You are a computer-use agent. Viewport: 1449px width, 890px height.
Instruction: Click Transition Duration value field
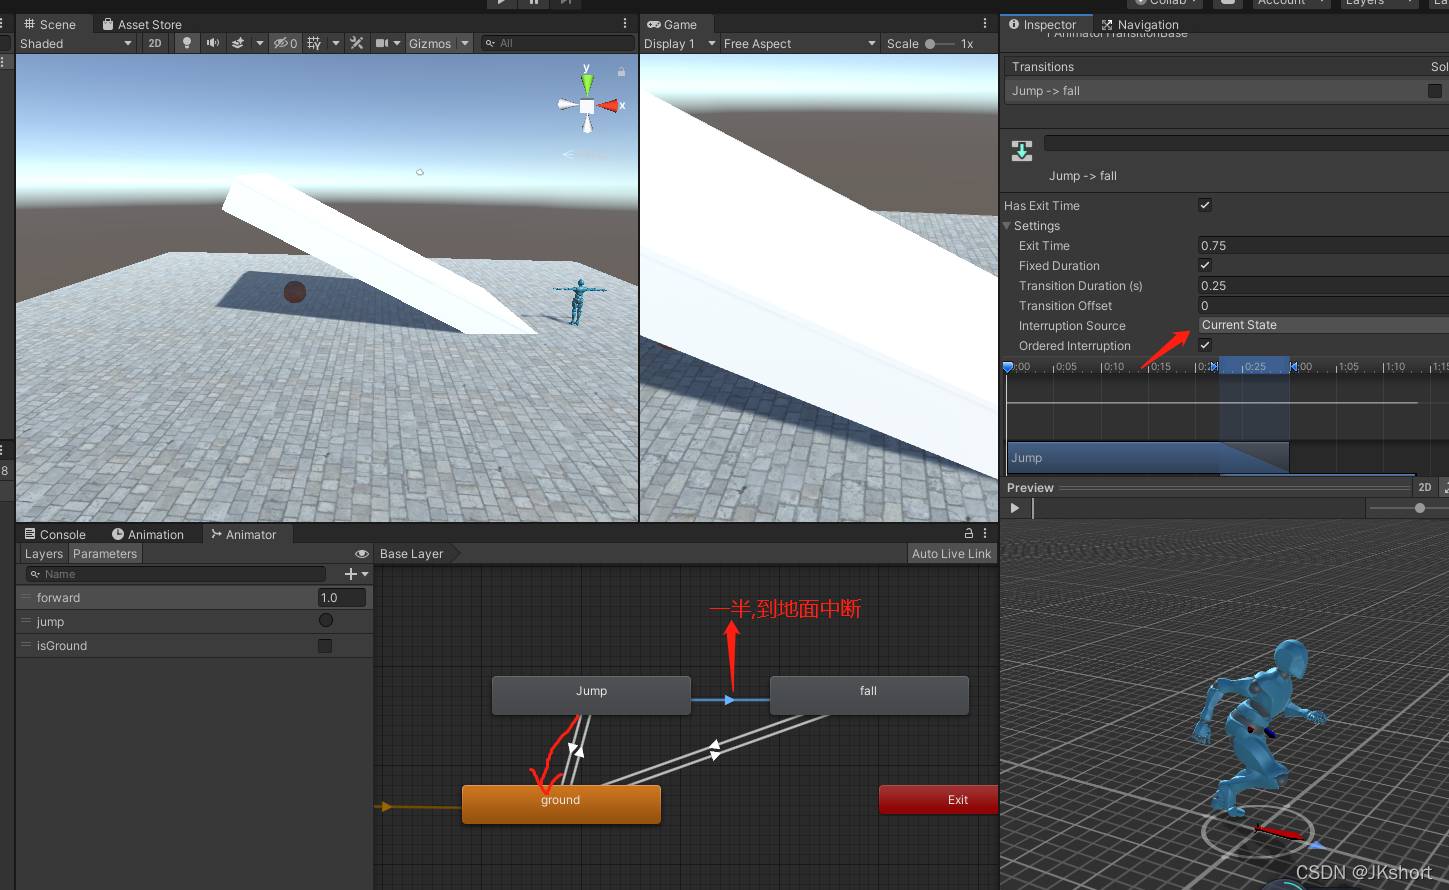point(1323,285)
